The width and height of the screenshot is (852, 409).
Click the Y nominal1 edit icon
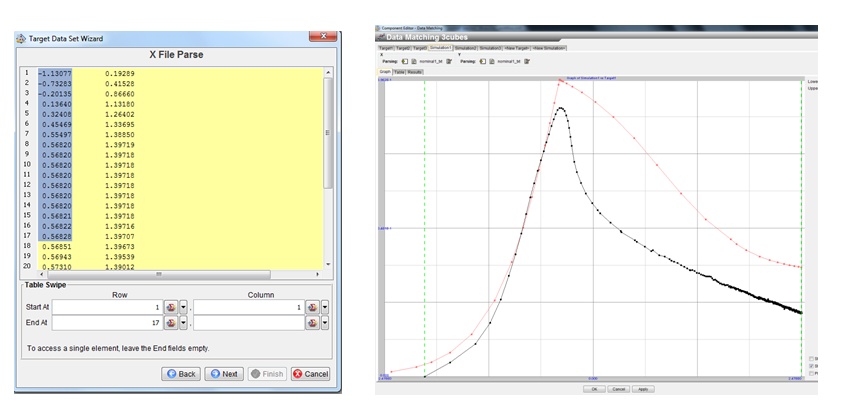527,61
